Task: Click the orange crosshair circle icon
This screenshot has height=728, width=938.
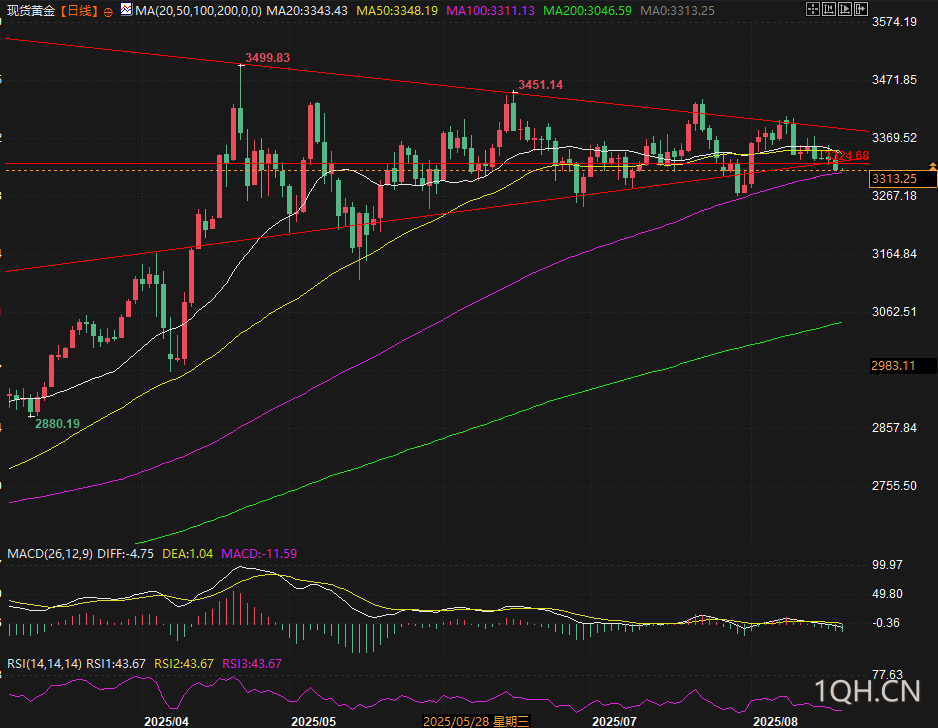Action: click(108, 10)
